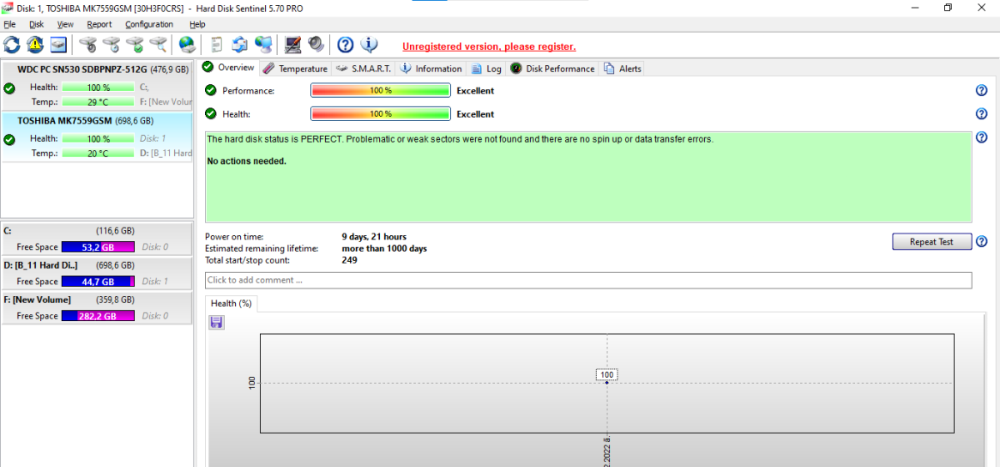Click the yellow warning triangle toolbar icon
1000x467 pixels.
coord(35,45)
